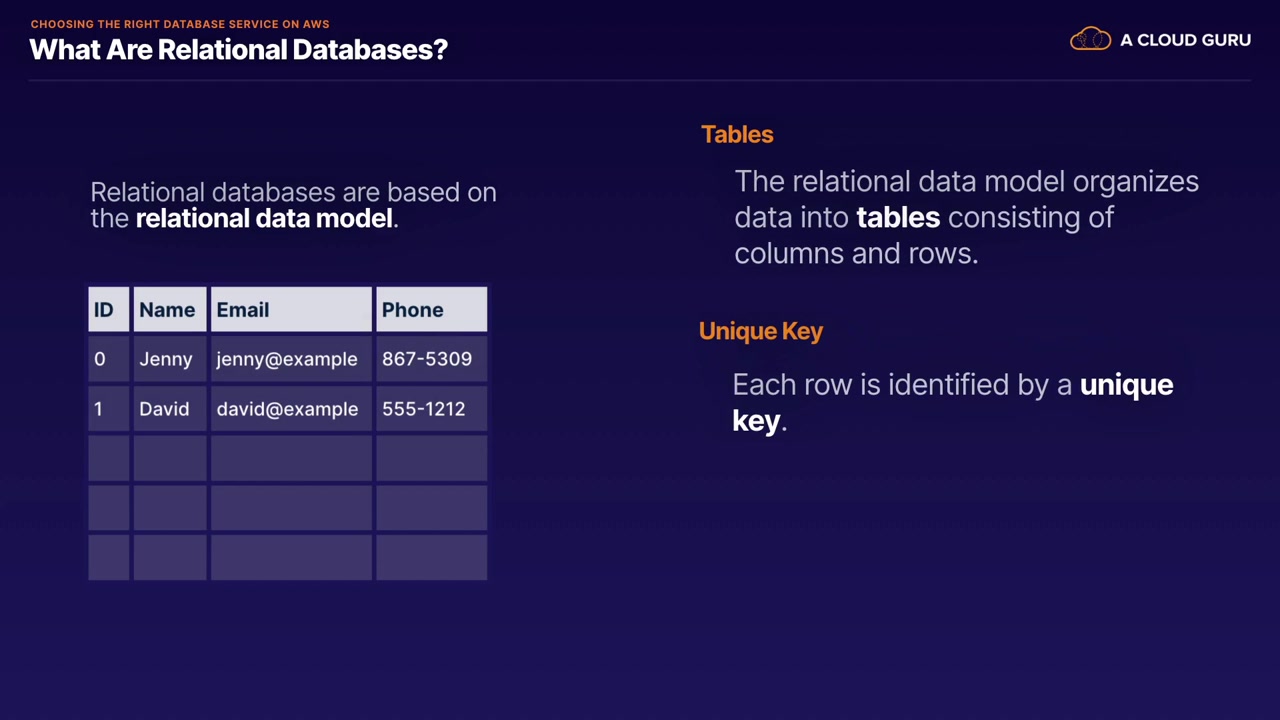This screenshot has height=720, width=1280.
Task: Click the slide title What Are Relational Databases?
Action: (238, 50)
